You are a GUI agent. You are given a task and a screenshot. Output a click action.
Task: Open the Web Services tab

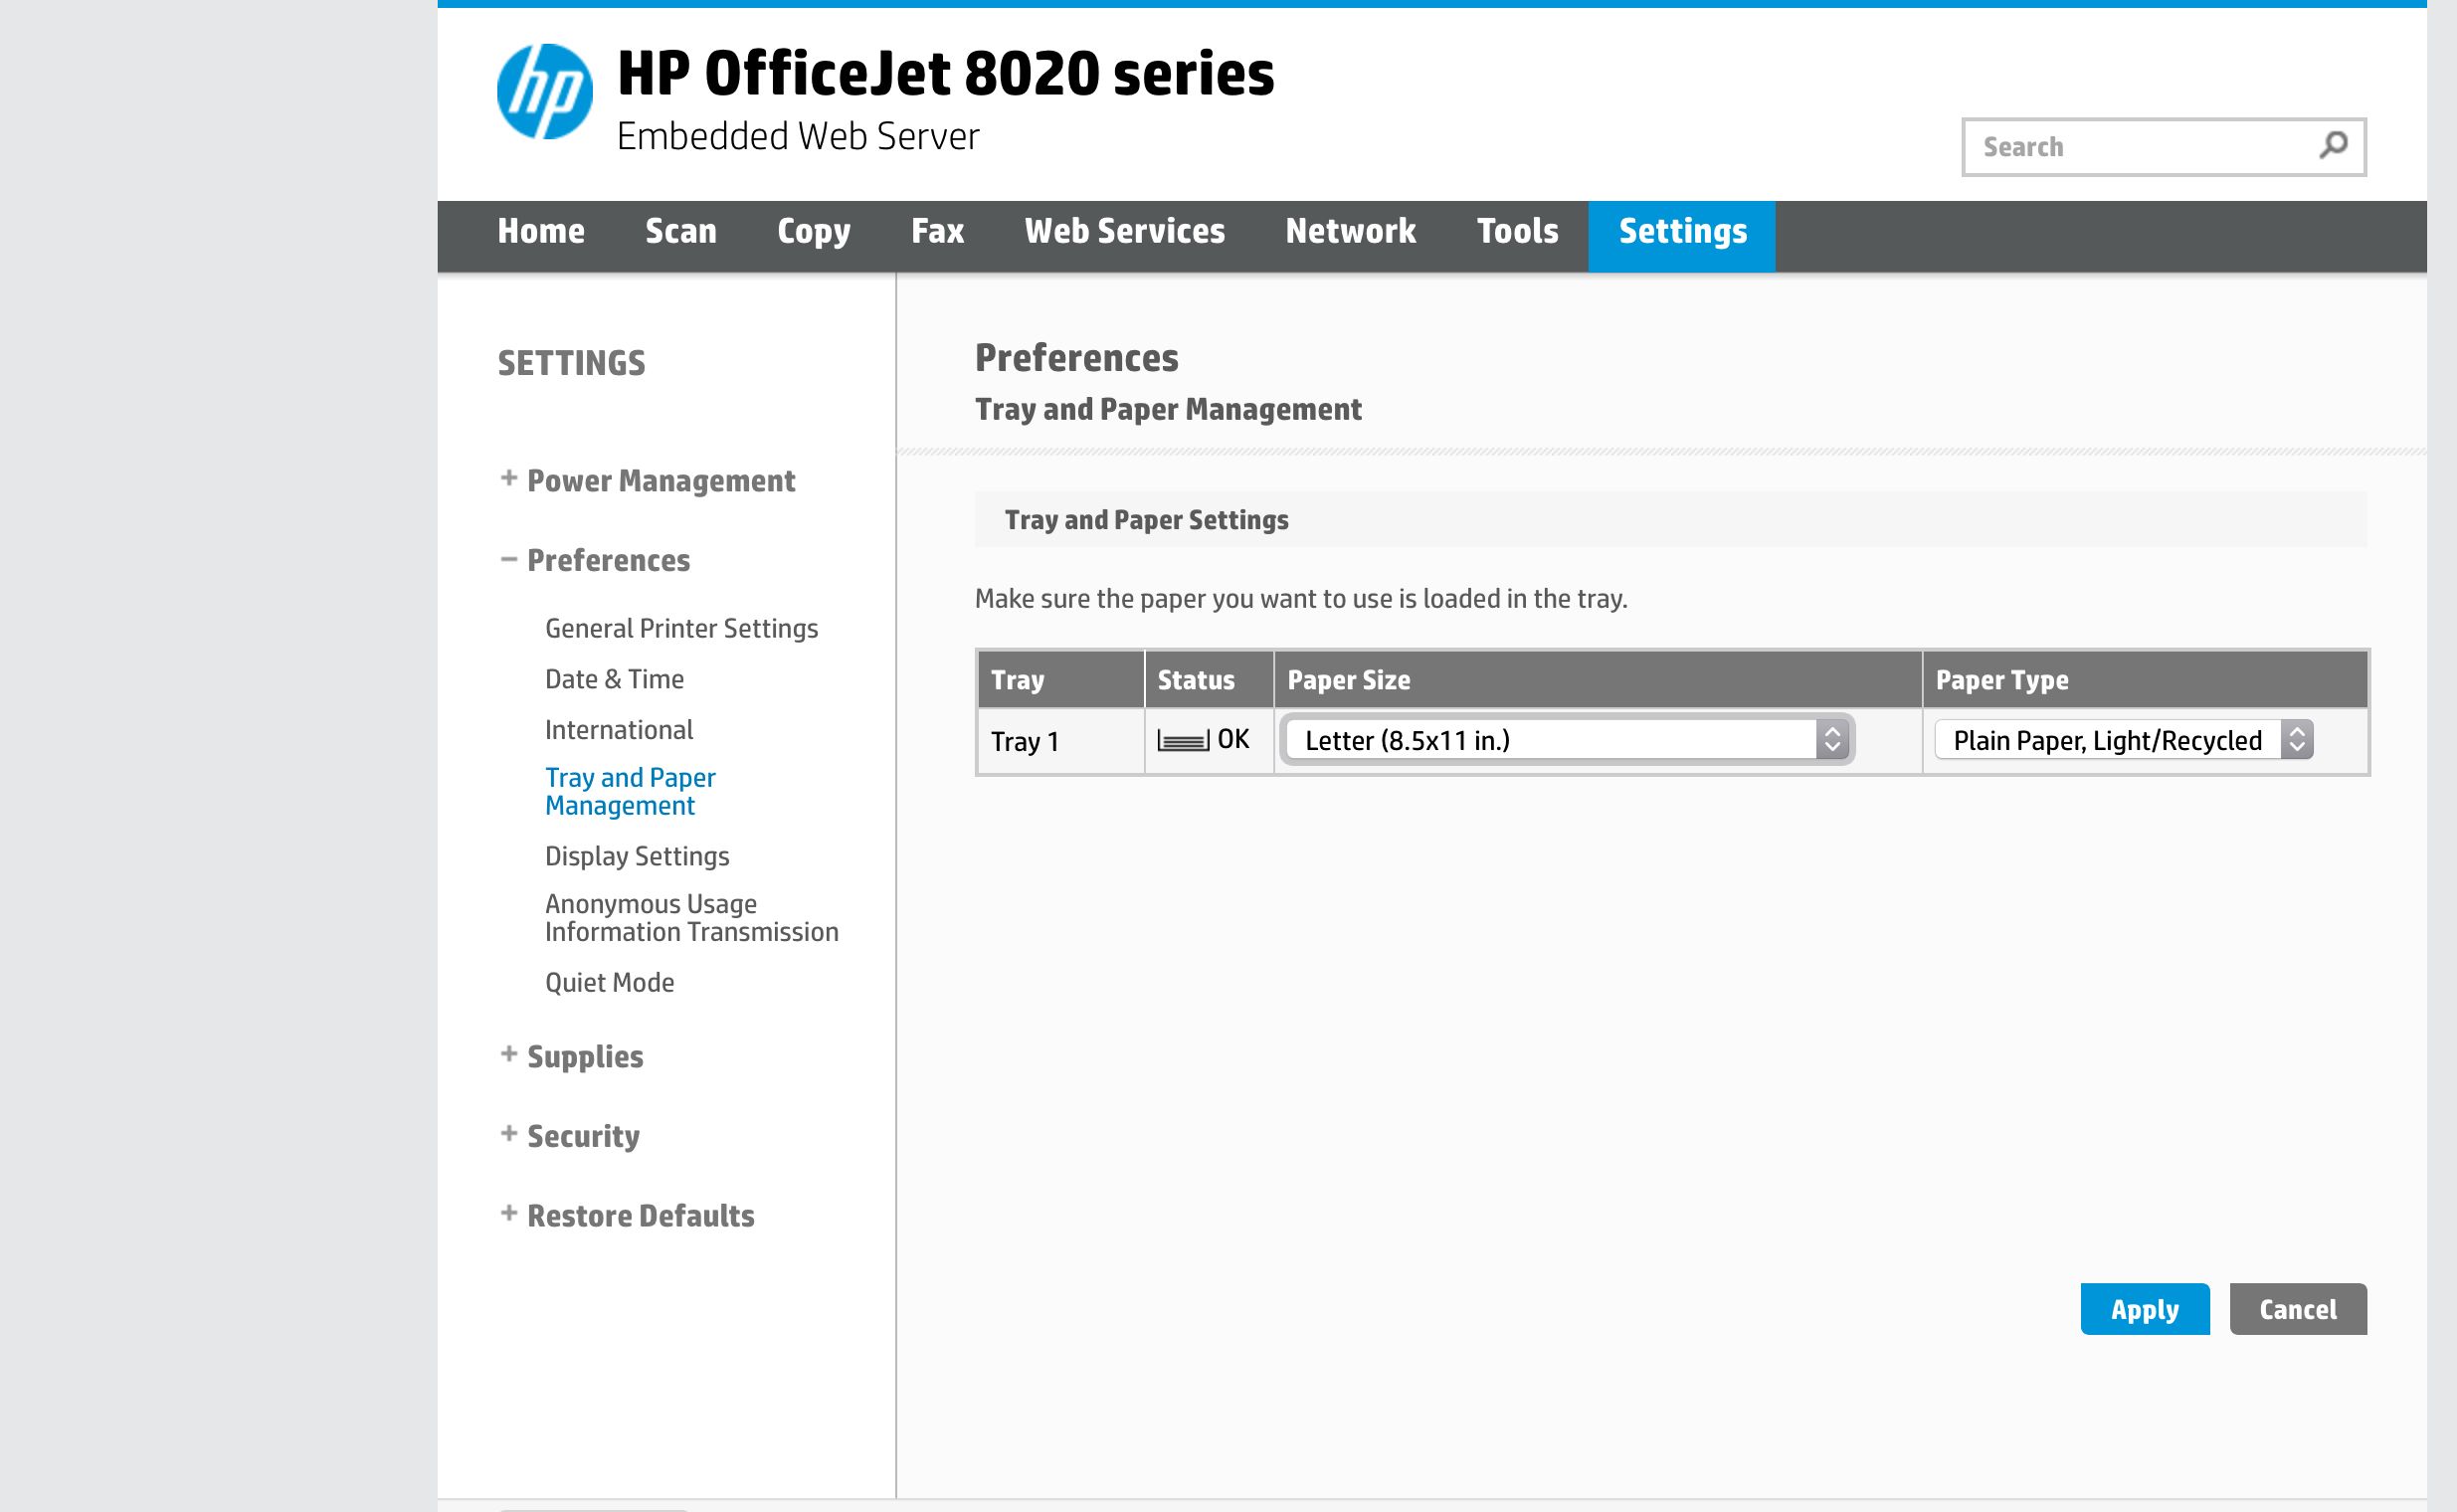(1124, 232)
